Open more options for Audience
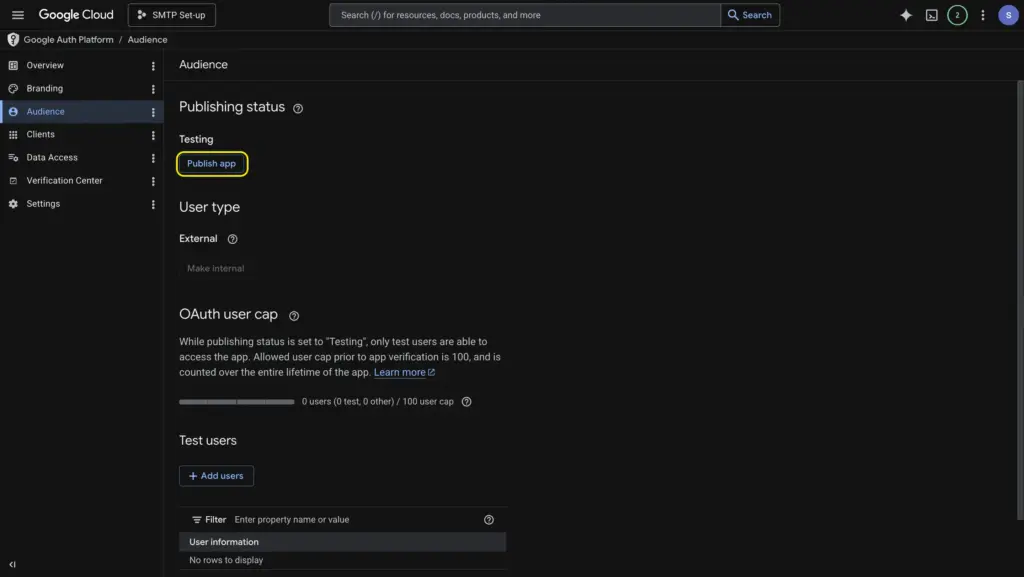The width and height of the screenshot is (1024, 577). coord(153,112)
